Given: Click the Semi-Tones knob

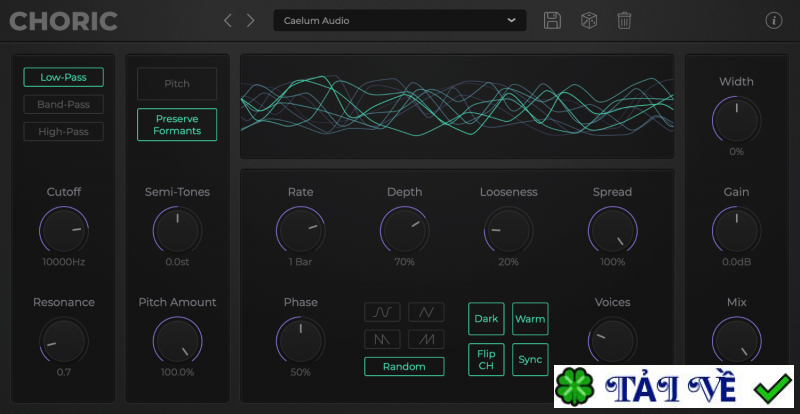Looking at the screenshot, I should 178,230.
